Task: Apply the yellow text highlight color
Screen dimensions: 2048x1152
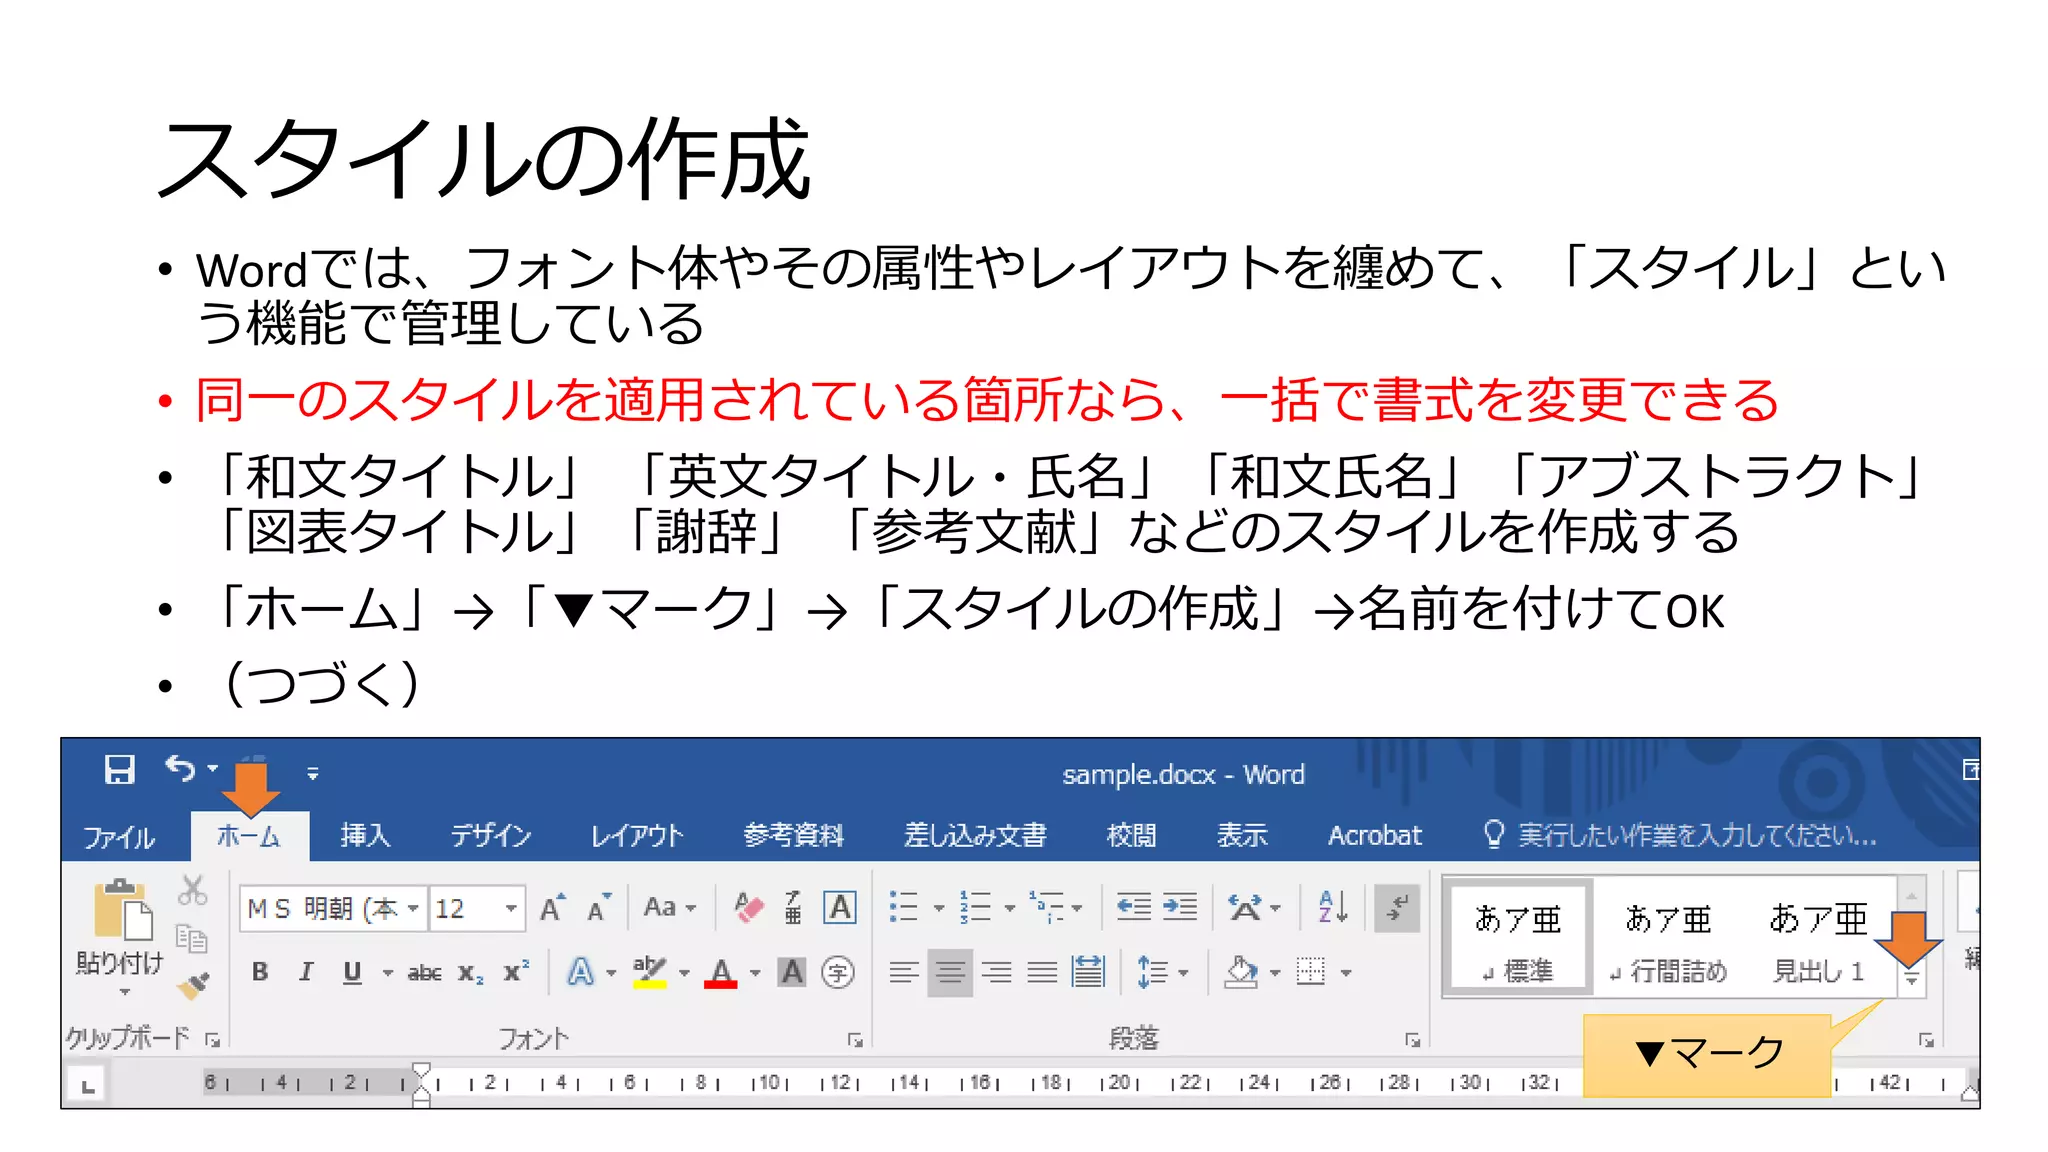Action: (650, 972)
